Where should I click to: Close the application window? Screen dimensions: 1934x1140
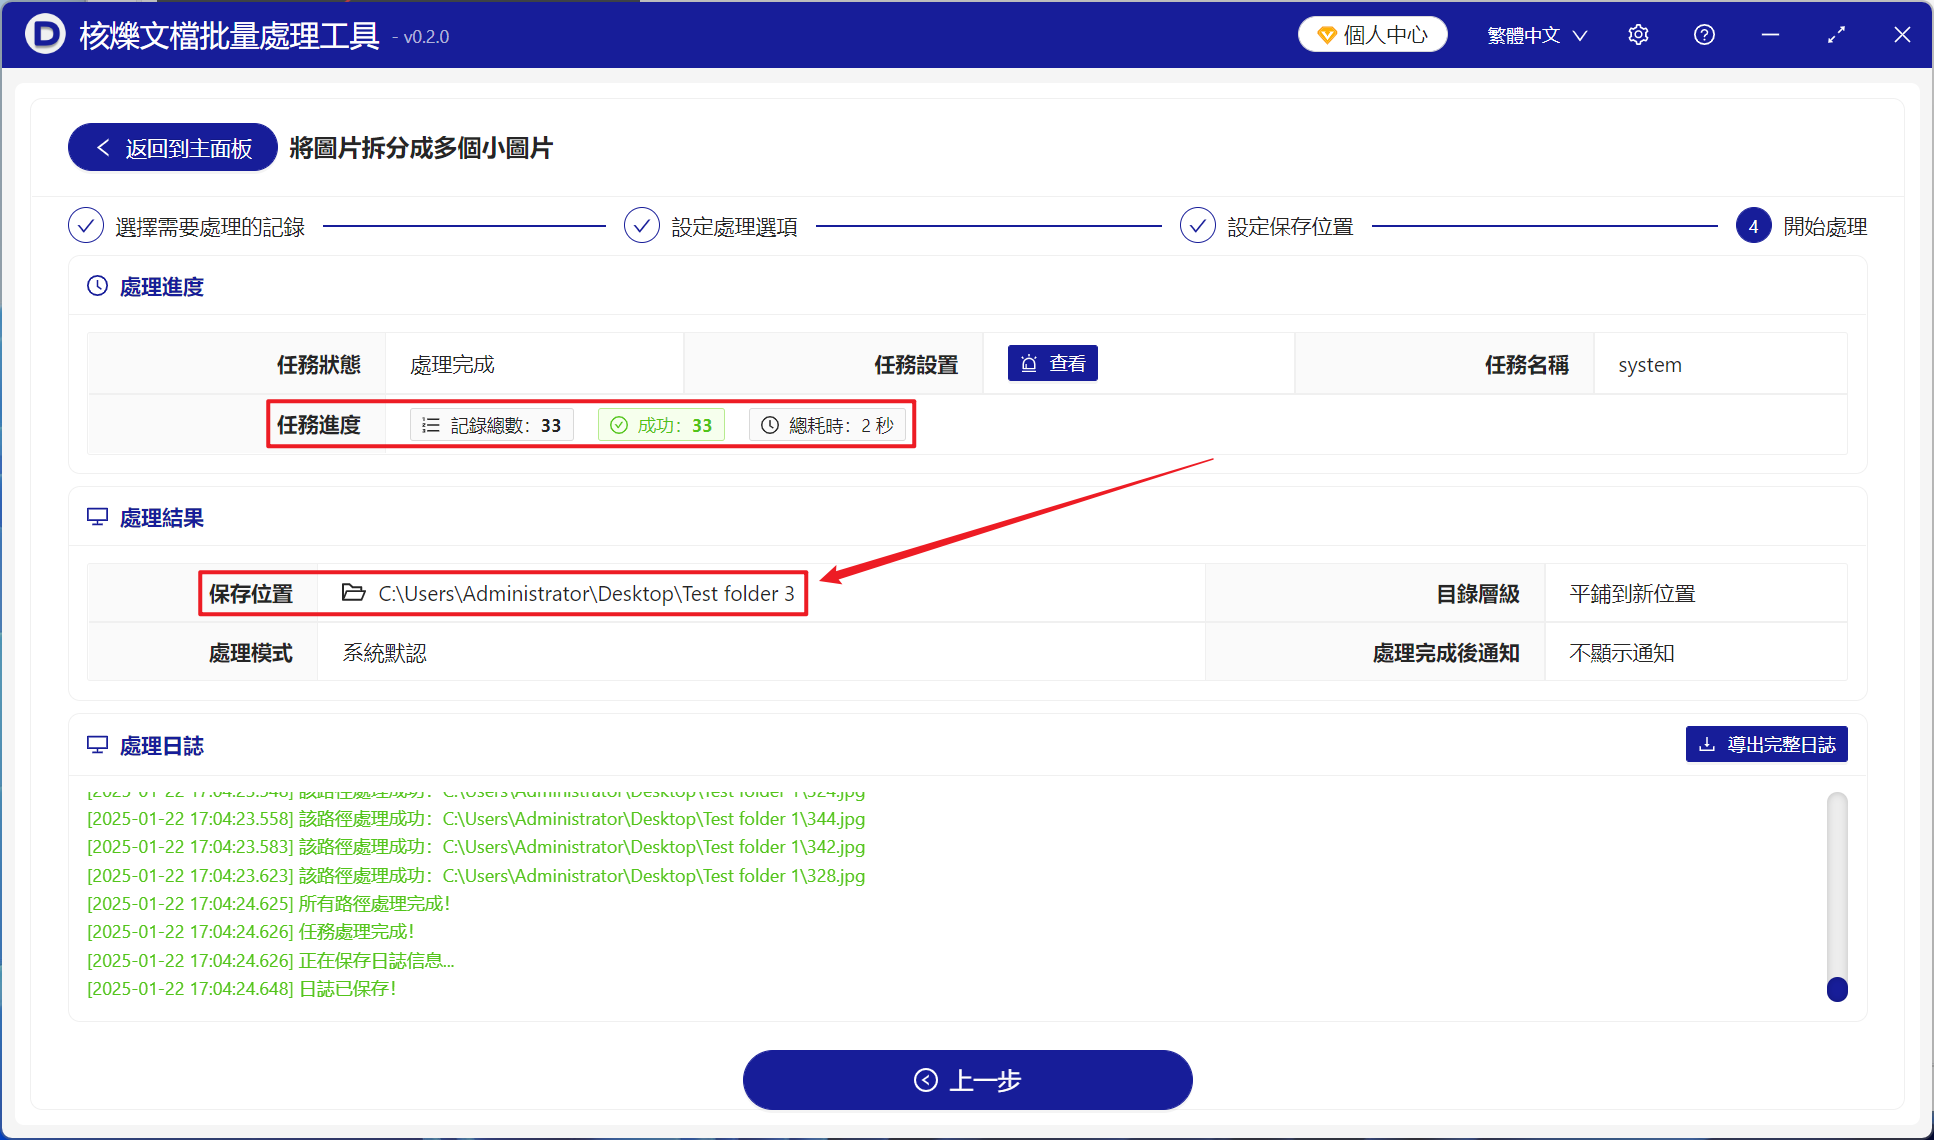[x=1902, y=35]
